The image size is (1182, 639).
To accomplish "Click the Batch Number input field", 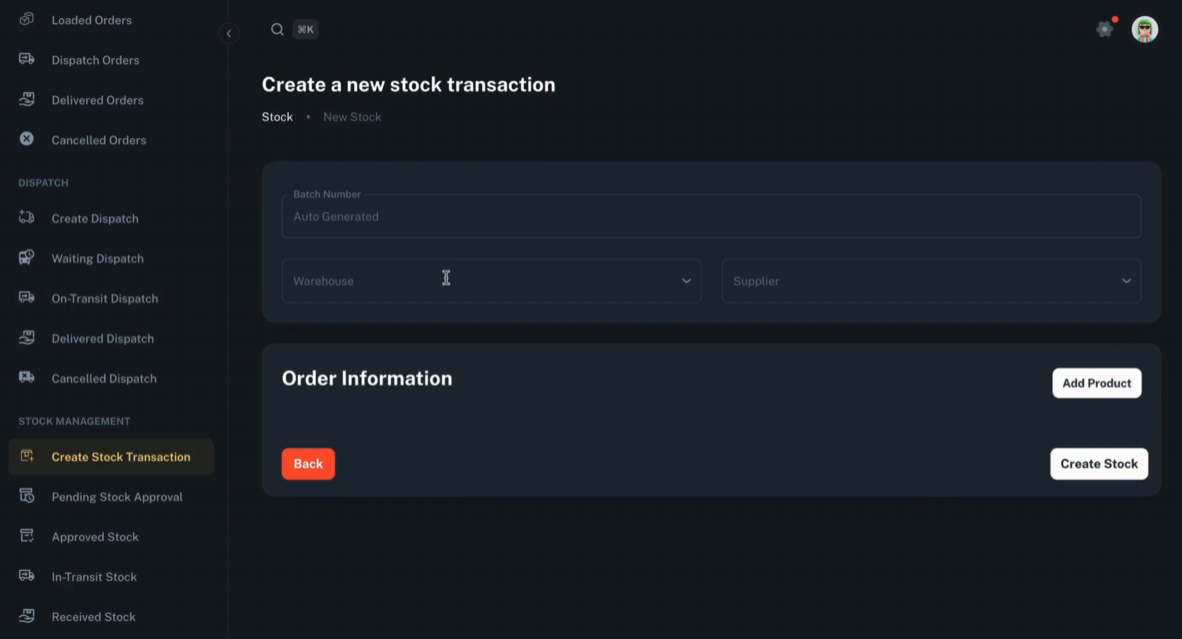I will [x=711, y=216].
